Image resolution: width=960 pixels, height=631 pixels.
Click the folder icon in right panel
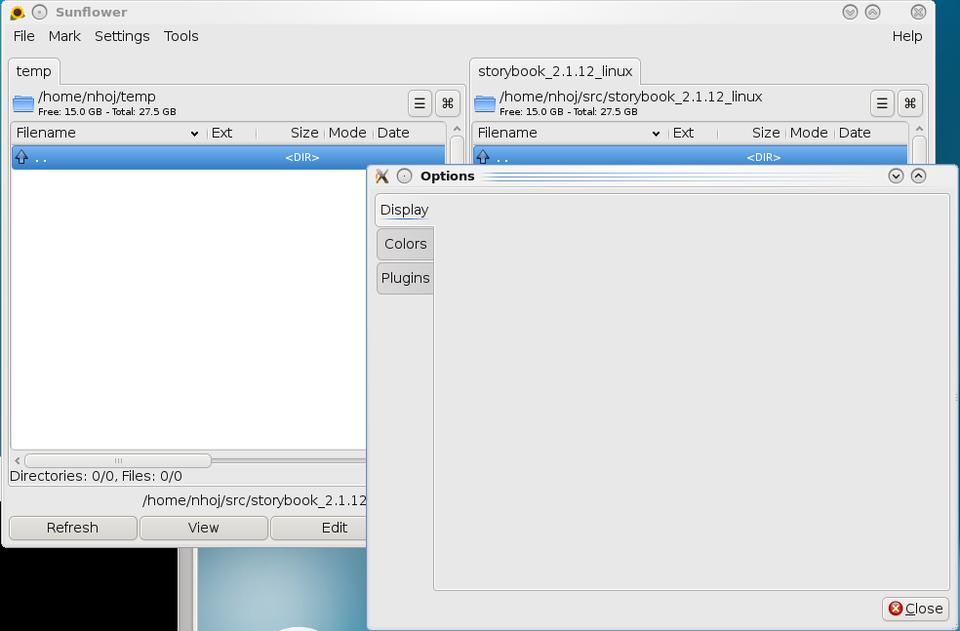485,103
